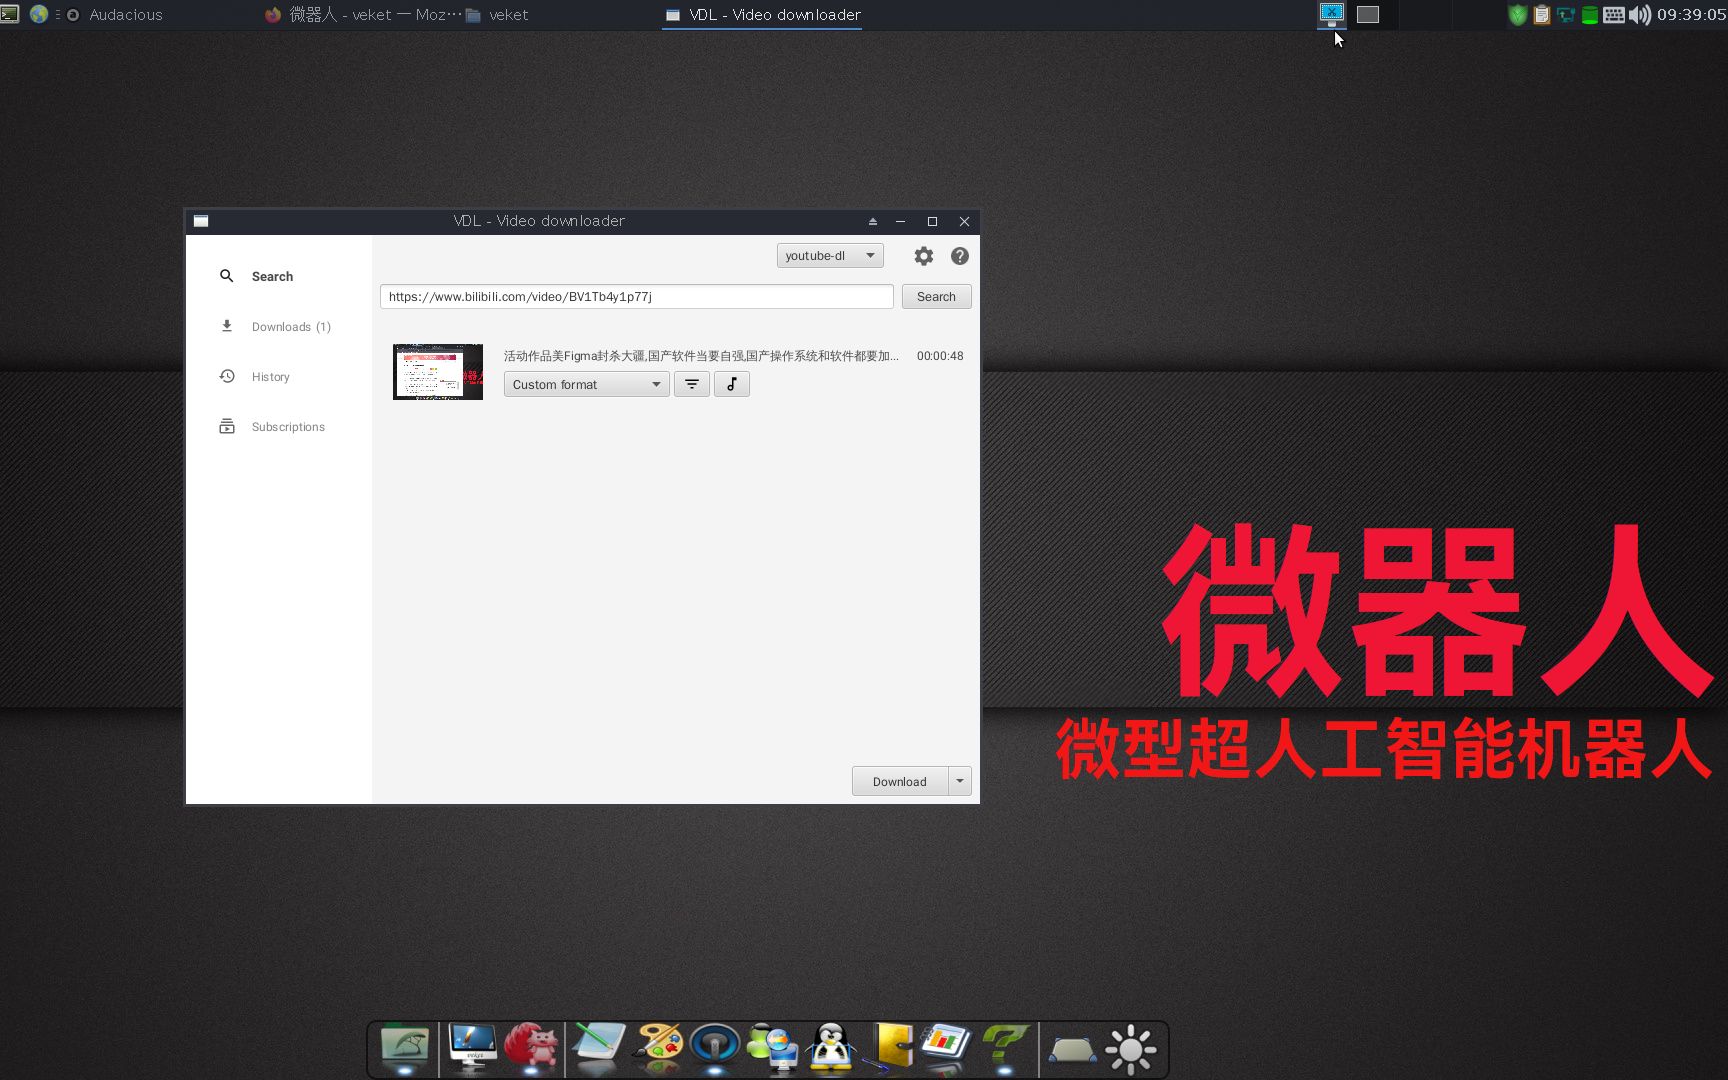Open the yellow notebook dock icon

point(890,1048)
